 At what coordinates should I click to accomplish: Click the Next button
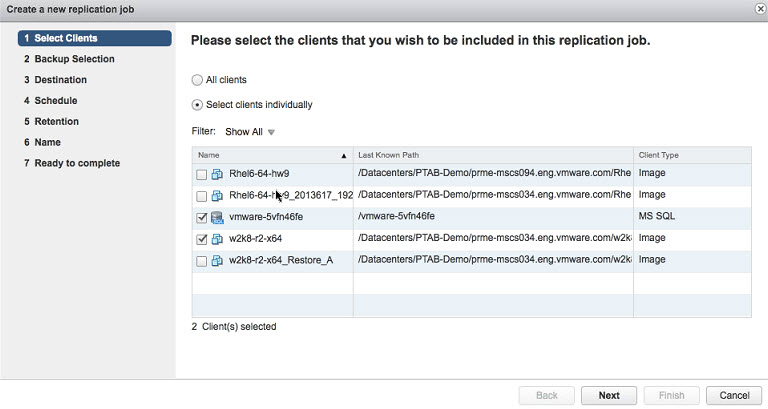coord(609,395)
